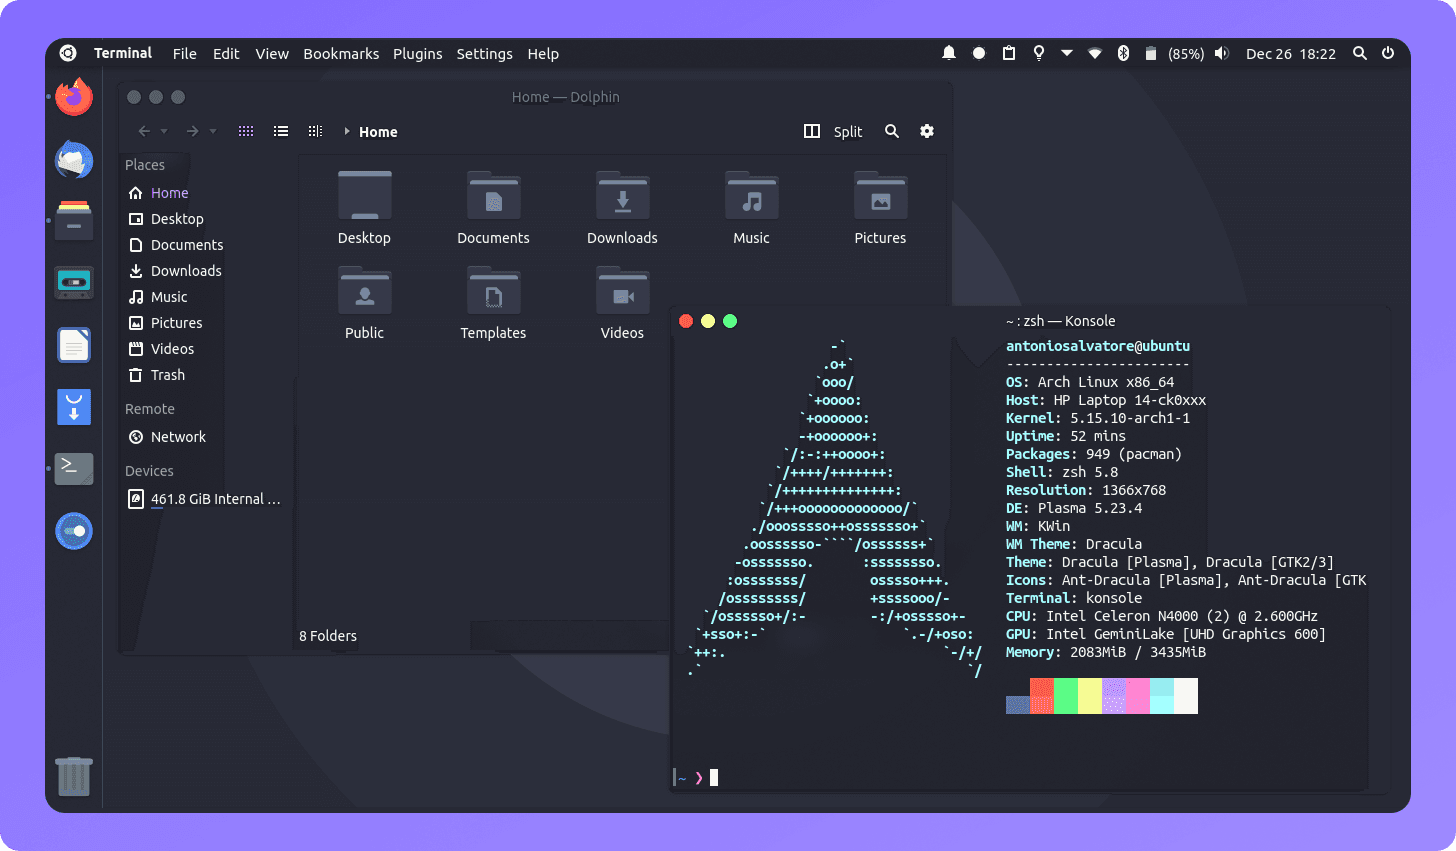Viewport: 1456px width, 851px height.
Task: Select the Desktop folder in Dolphin
Action: [x=364, y=207]
